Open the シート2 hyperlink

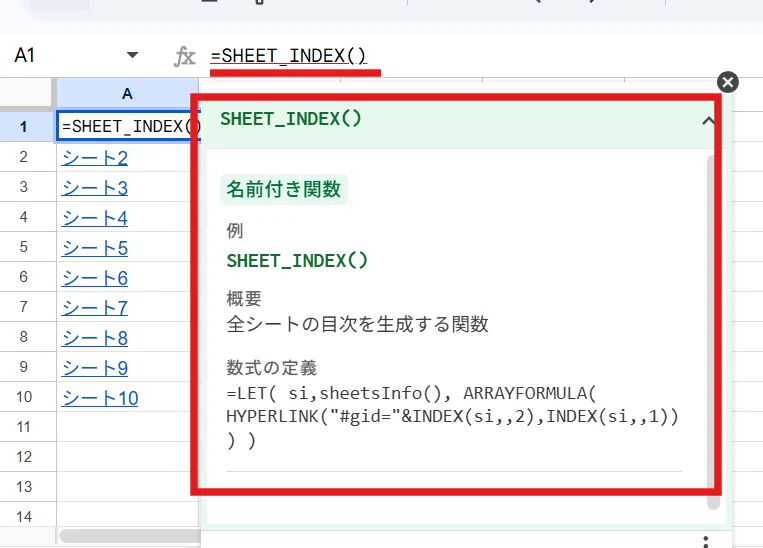pyautogui.click(x=94, y=158)
